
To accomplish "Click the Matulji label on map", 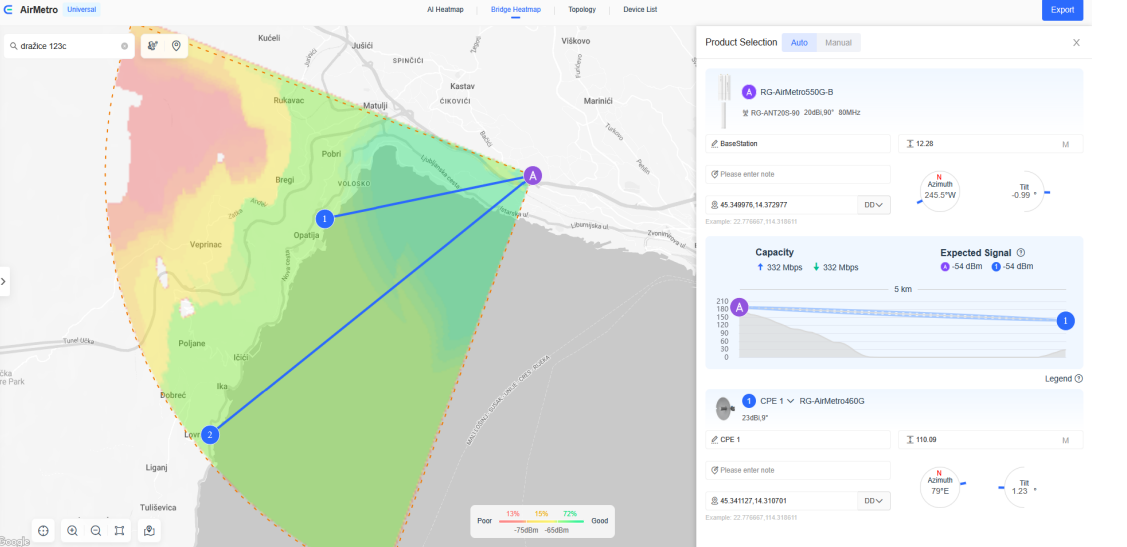I will click(374, 106).
